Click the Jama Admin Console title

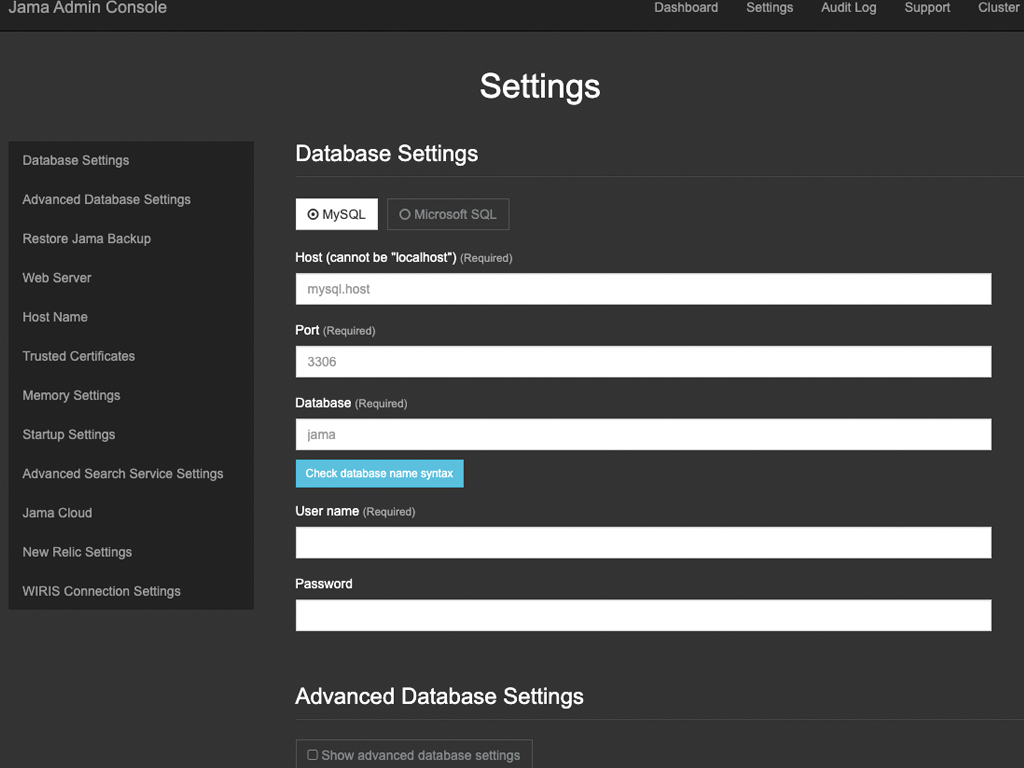(x=88, y=8)
